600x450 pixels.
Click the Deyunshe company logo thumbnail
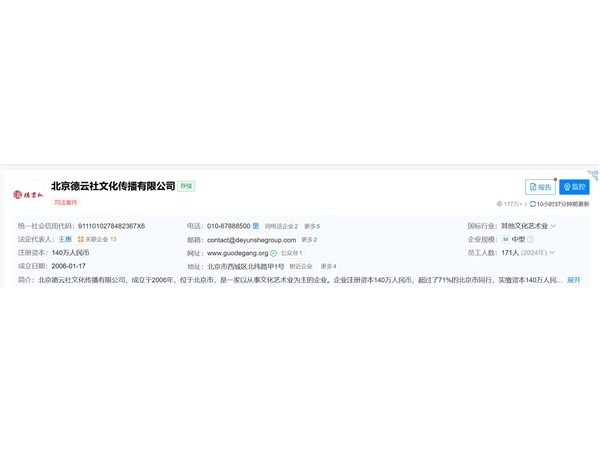[x=28, y=195]
